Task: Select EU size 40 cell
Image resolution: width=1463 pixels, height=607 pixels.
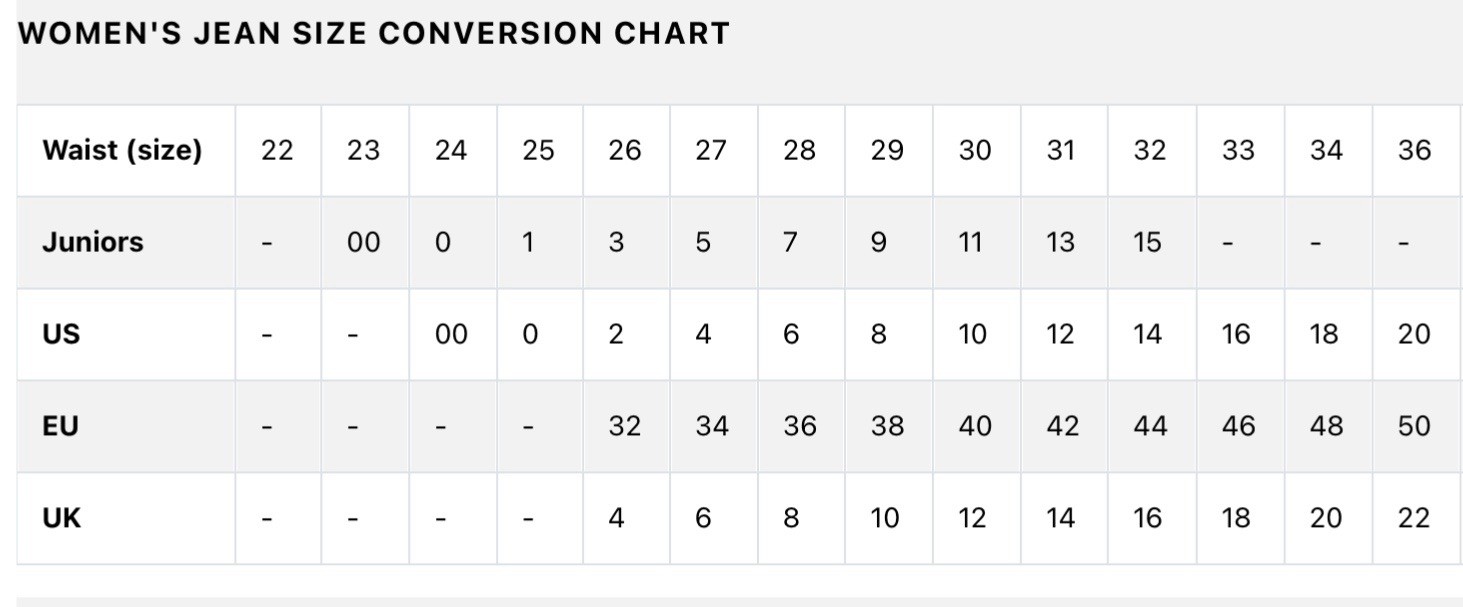Action: [975, 427]
